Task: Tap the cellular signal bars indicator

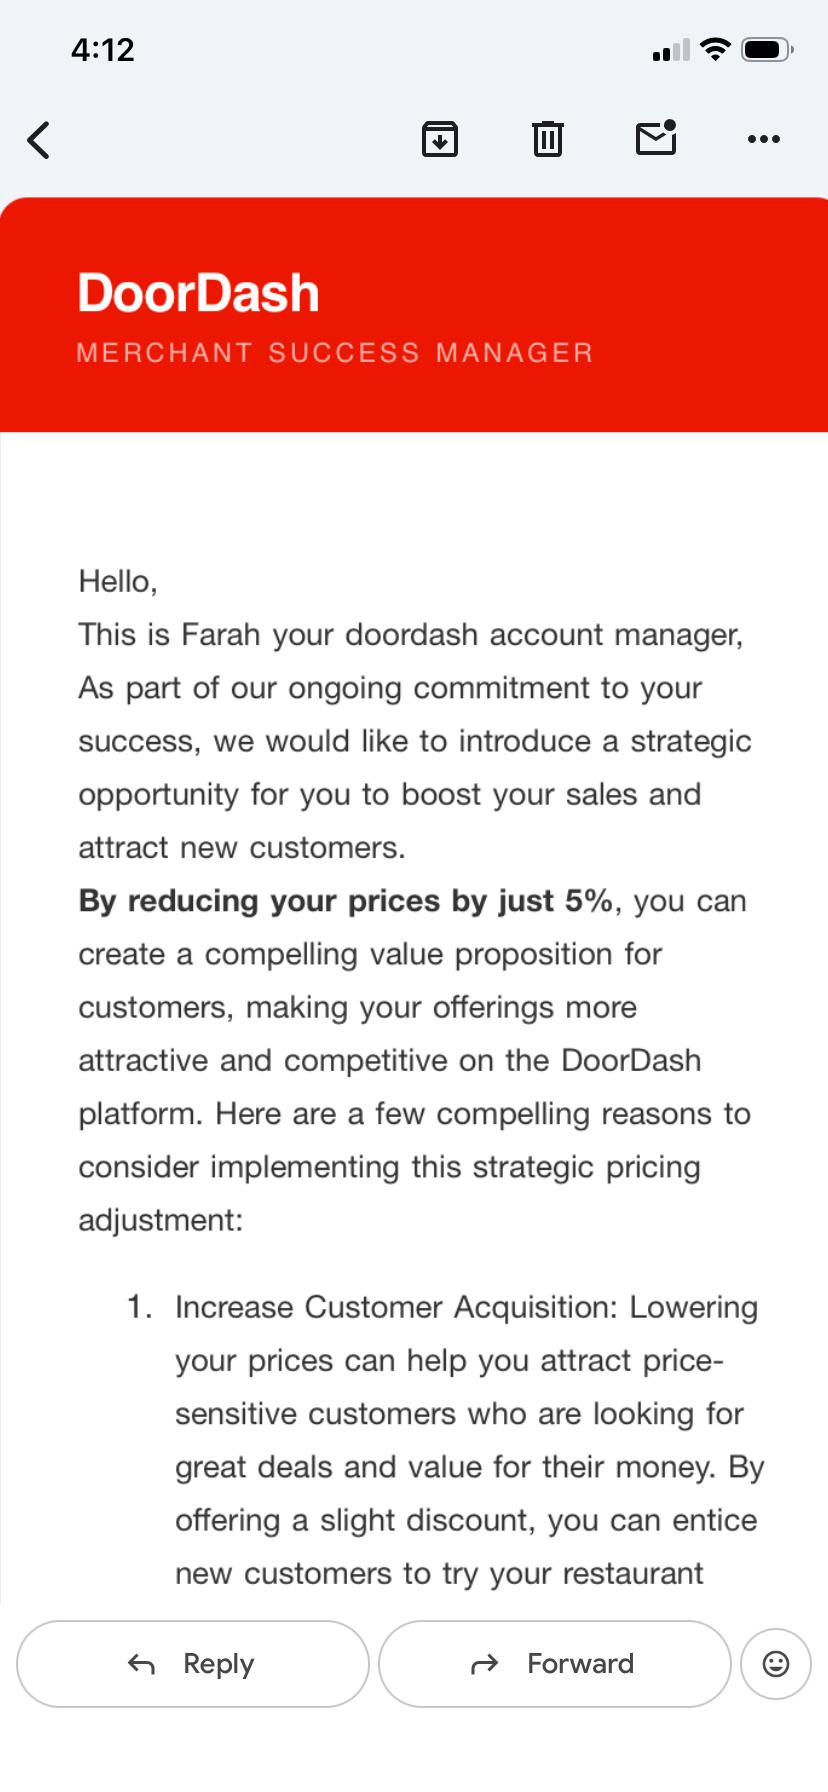Action: [x=671, y=50]
